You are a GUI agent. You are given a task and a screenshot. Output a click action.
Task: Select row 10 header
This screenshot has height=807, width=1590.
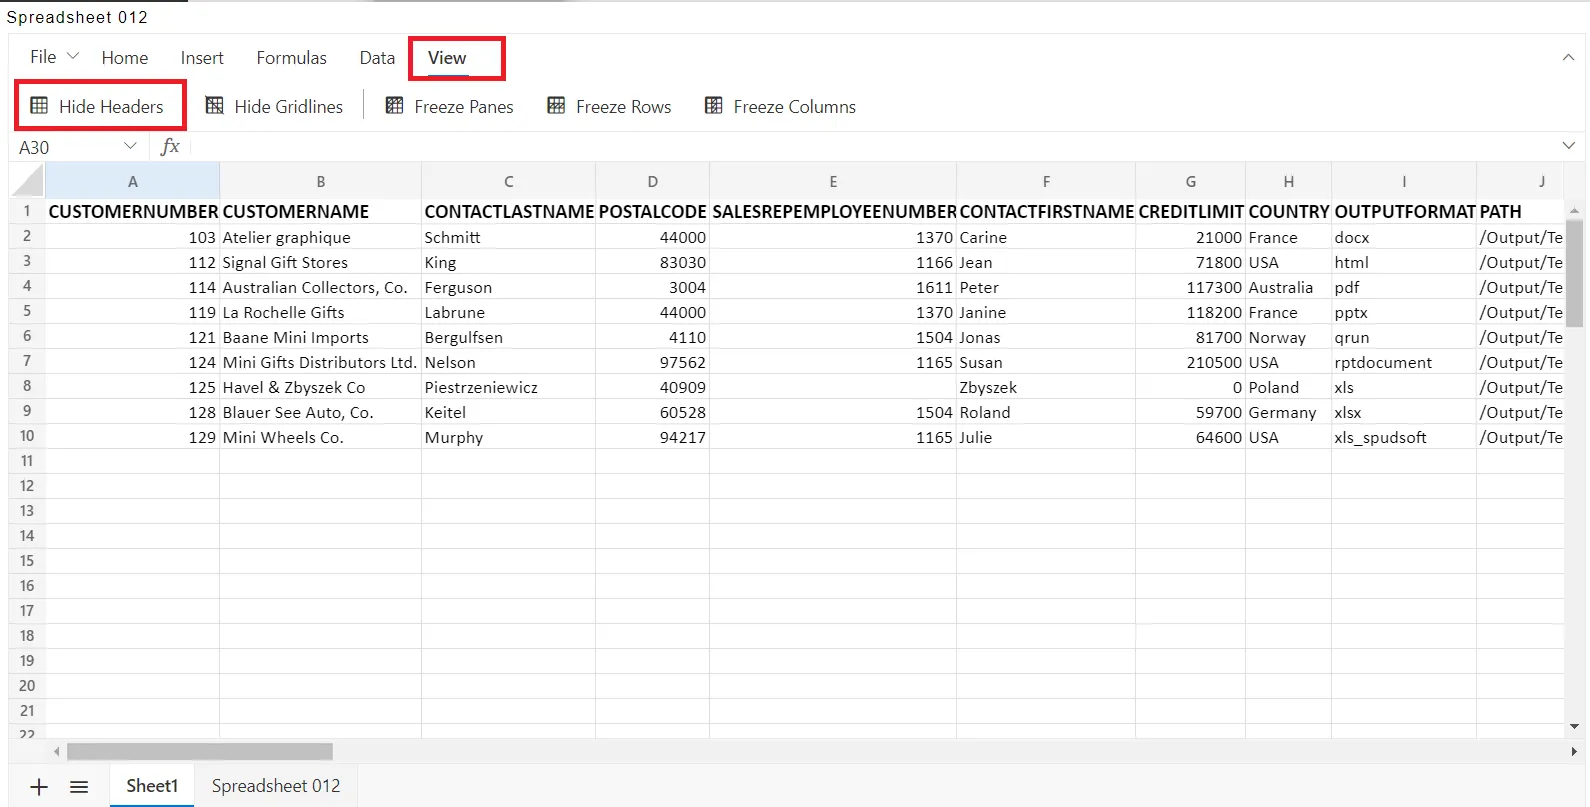[x=27, y=436]
